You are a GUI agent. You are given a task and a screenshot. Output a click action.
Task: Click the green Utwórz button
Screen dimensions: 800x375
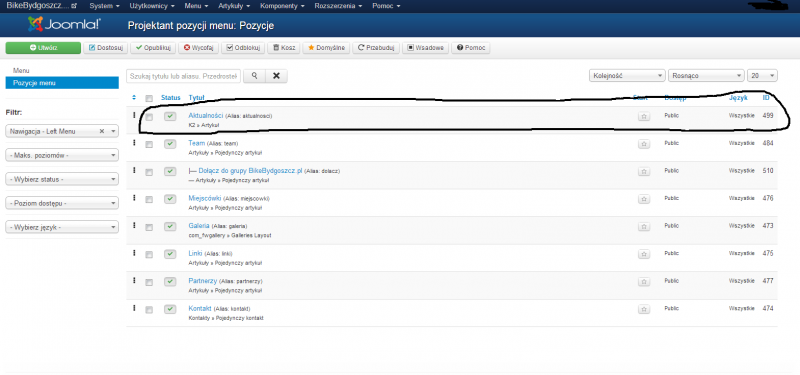coord(43,47)
